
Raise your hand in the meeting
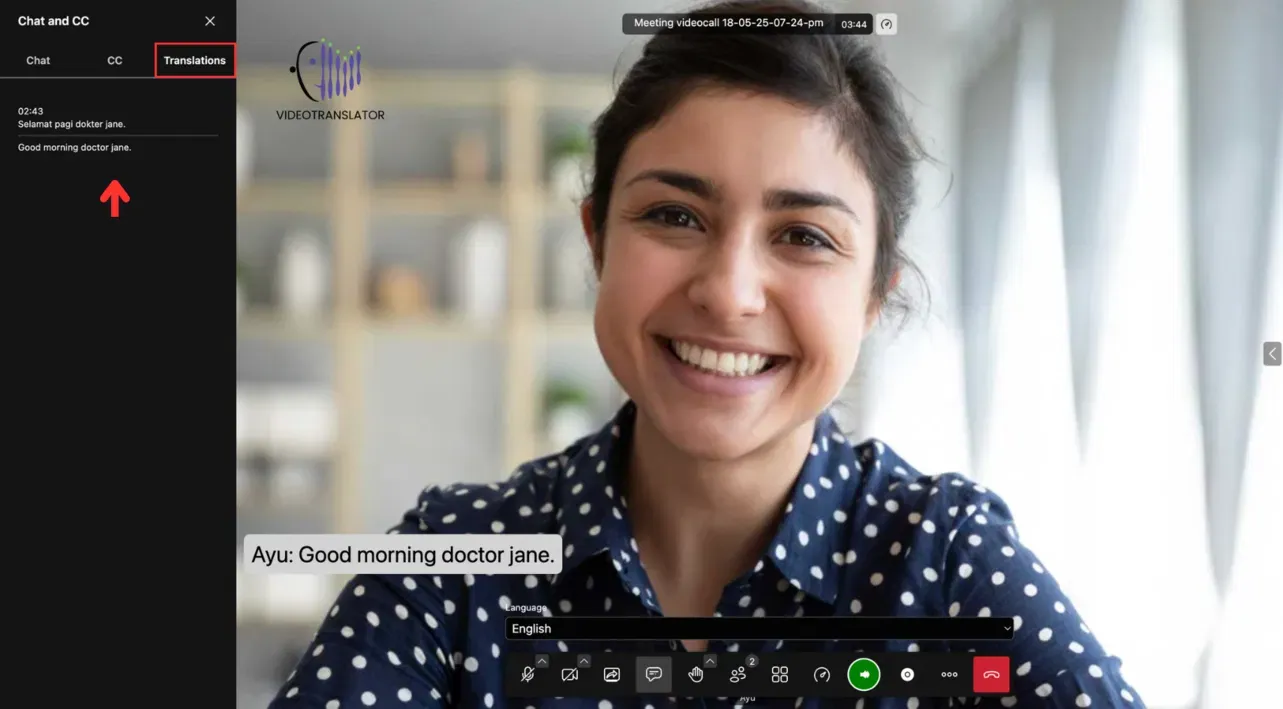(x=696, y=675)
